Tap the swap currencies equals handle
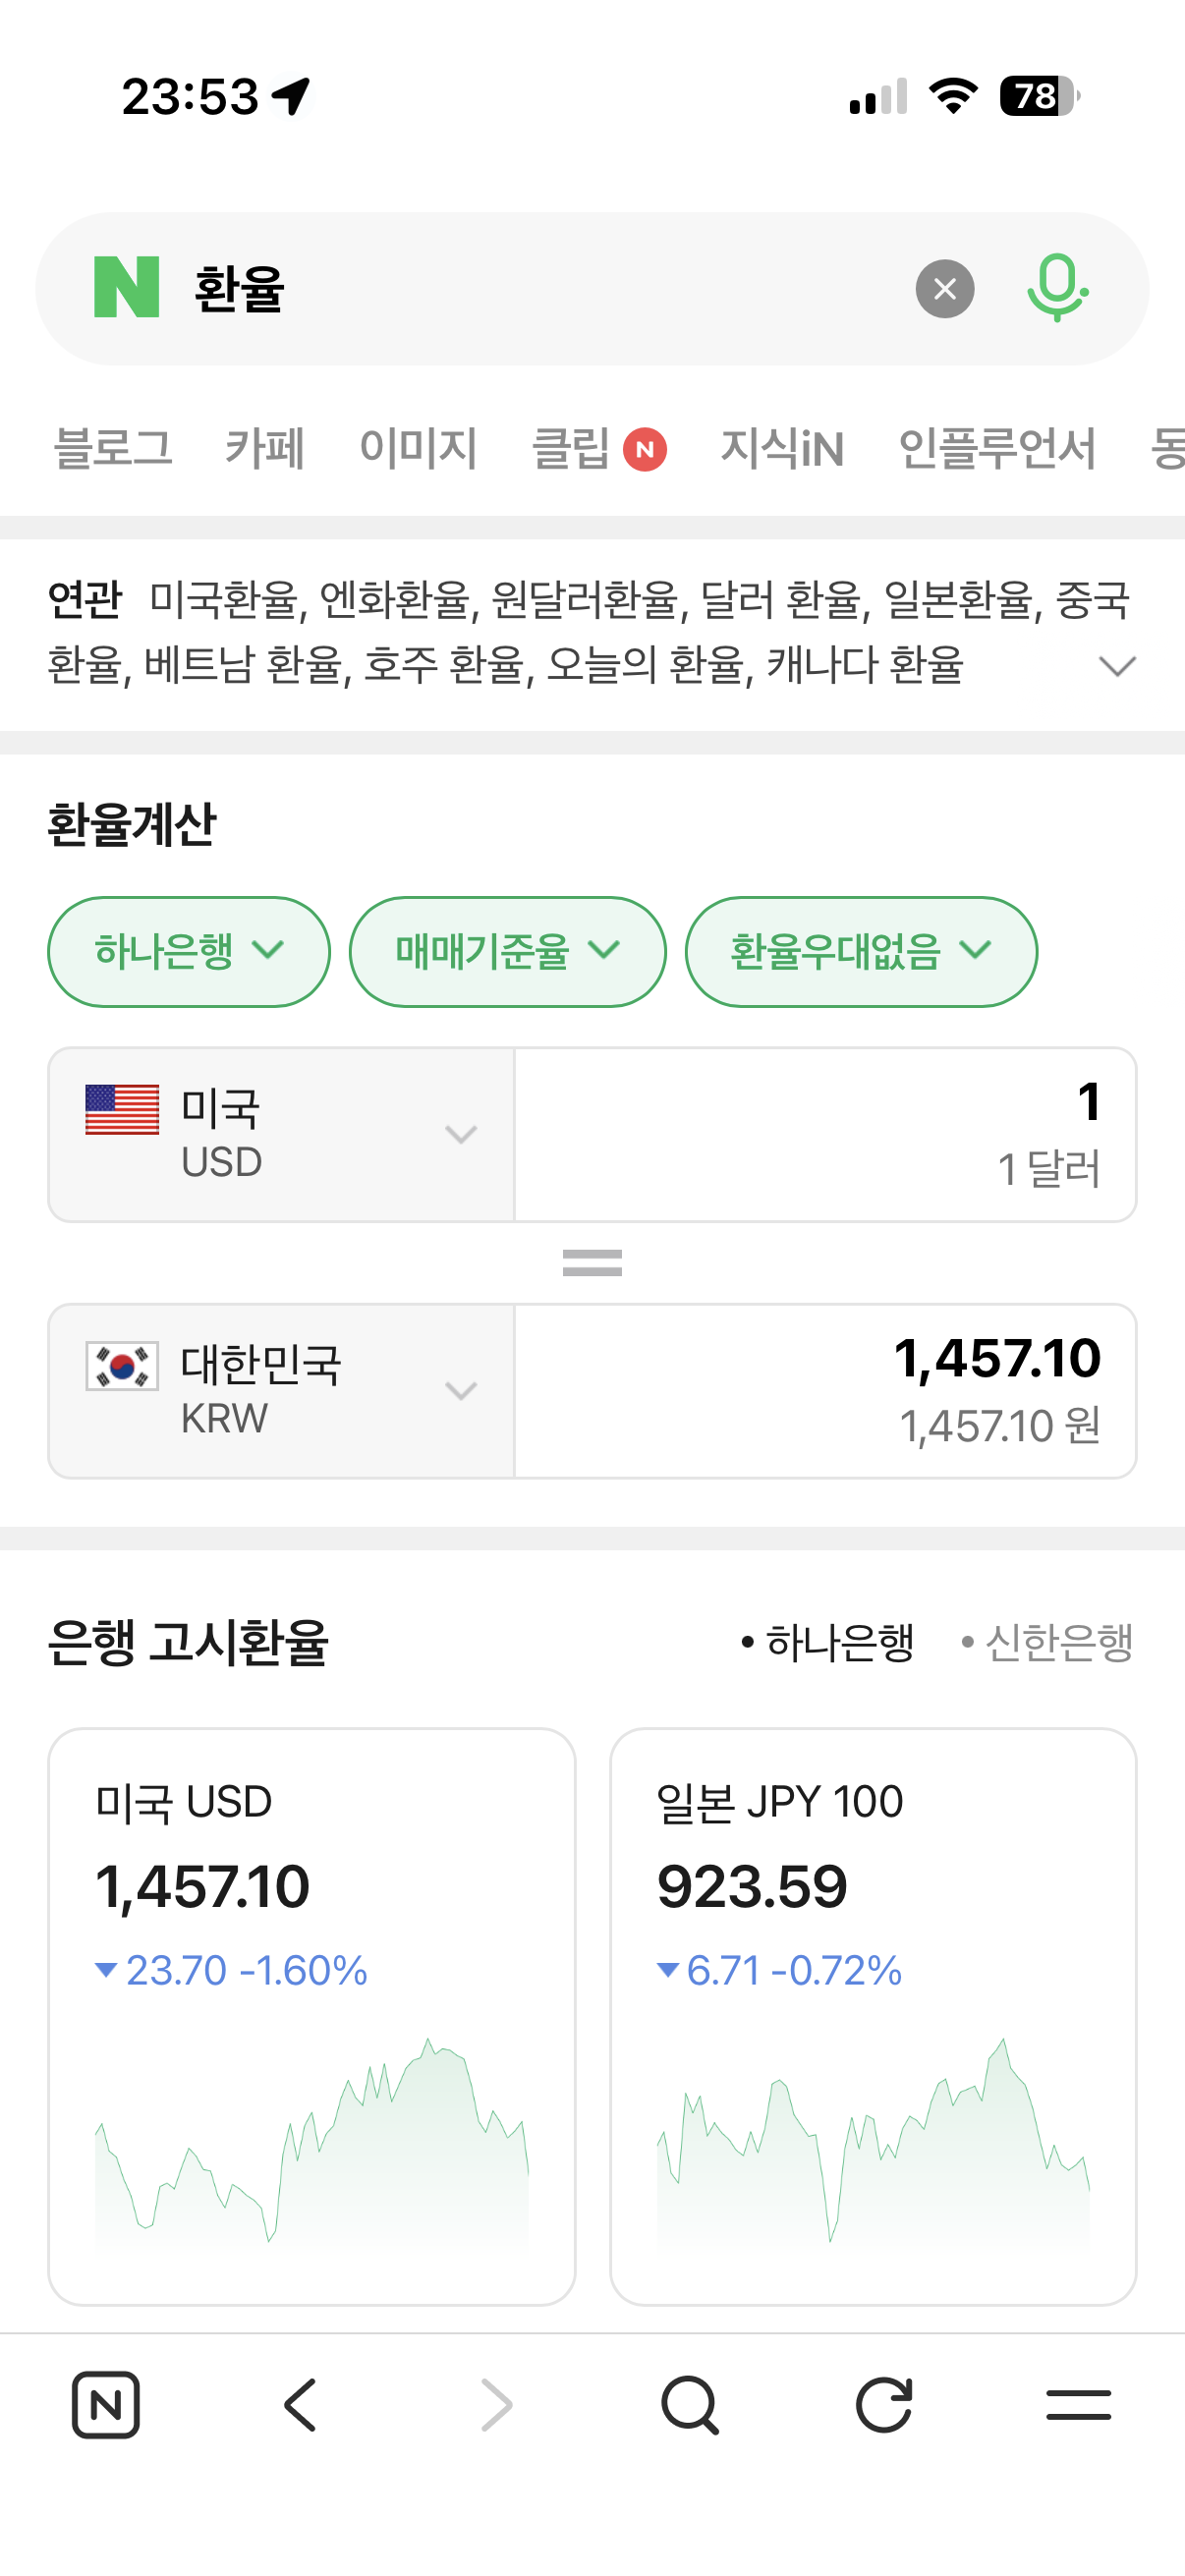The width and height of the screenshot is (1185, 2576). (592, 1263)
